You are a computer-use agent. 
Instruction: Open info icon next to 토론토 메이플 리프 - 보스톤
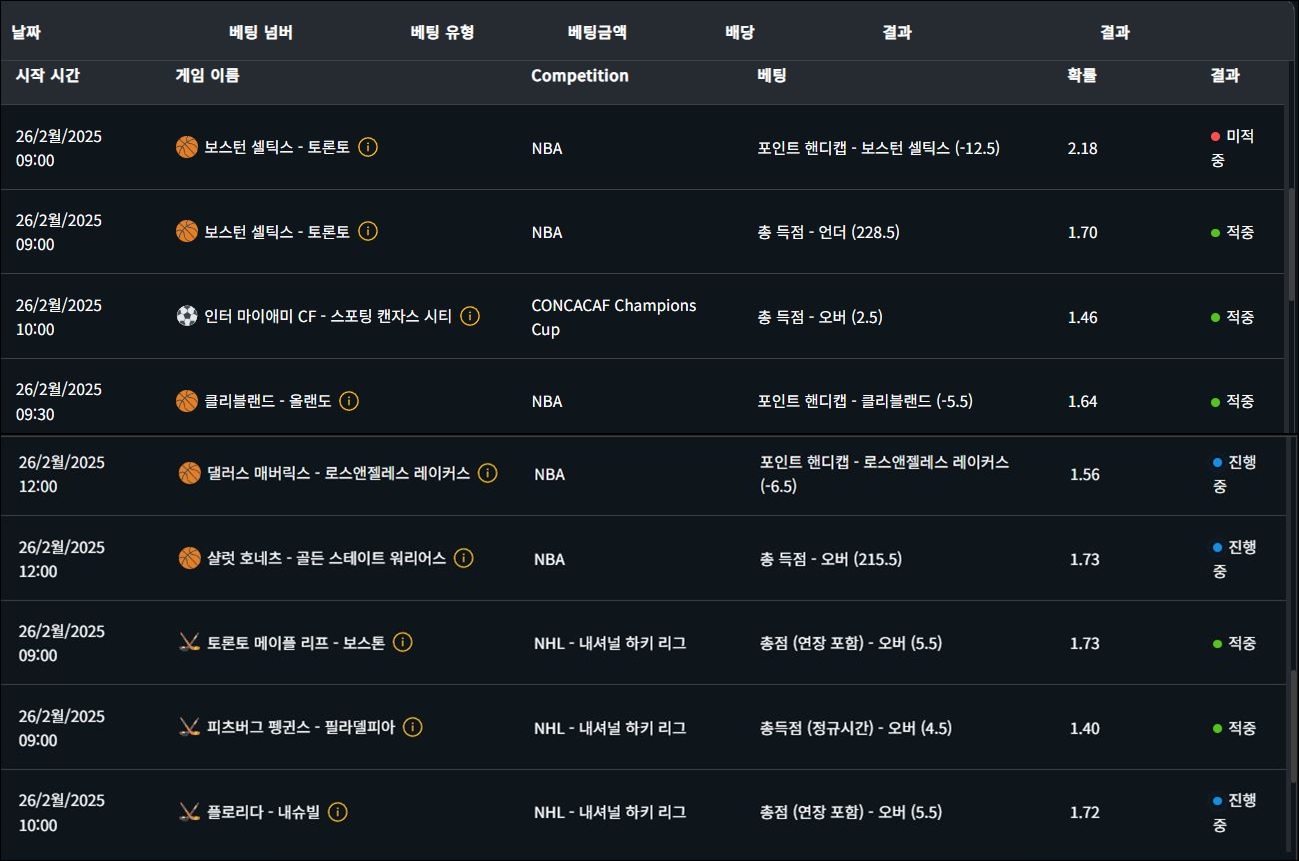403,642
